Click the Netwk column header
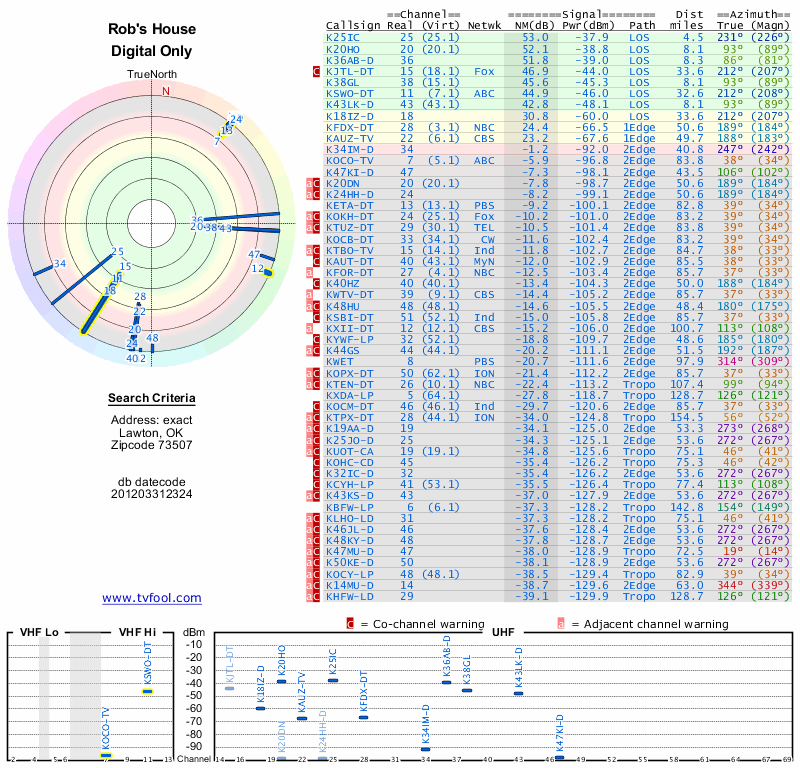Image resolution: width=800 pixels, height=768 pixels. tap(484, 25)
